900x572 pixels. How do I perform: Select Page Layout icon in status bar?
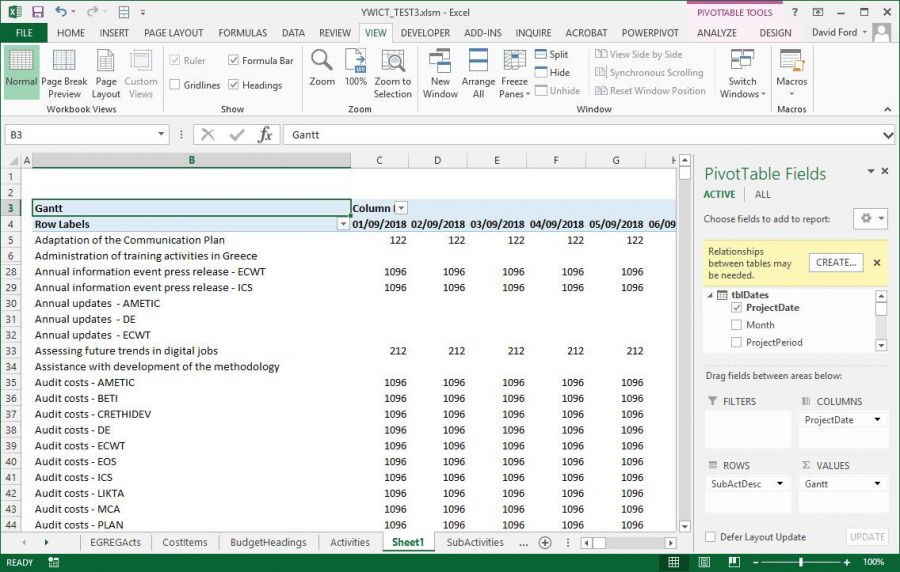[704, 562]
